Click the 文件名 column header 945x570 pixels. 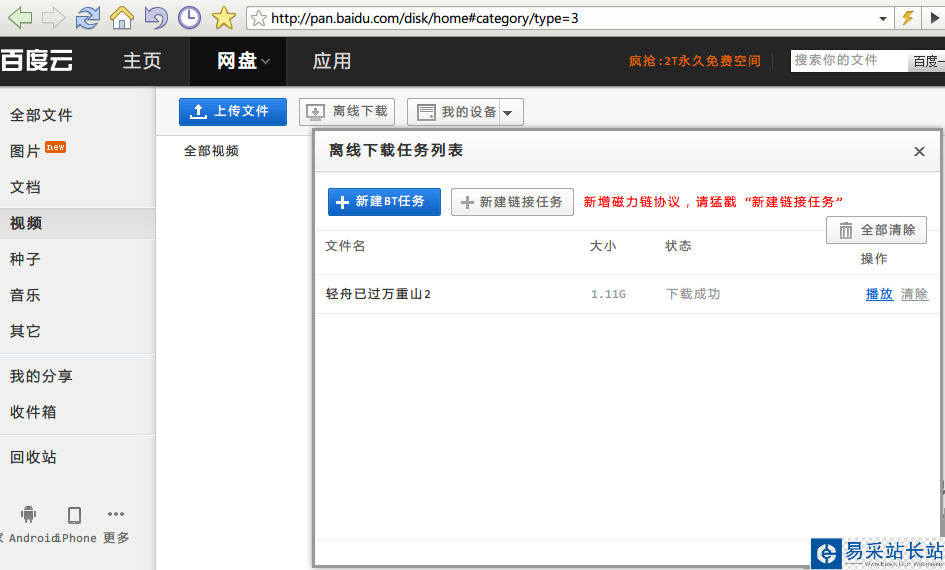coord(345,246)
